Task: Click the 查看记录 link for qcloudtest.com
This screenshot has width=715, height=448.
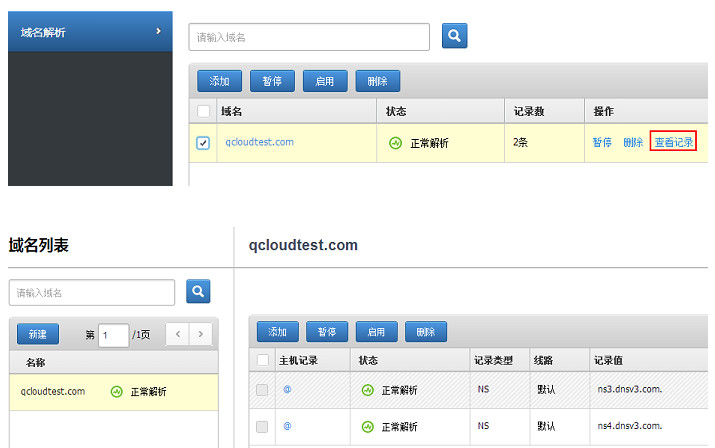Action: point(674,142)
